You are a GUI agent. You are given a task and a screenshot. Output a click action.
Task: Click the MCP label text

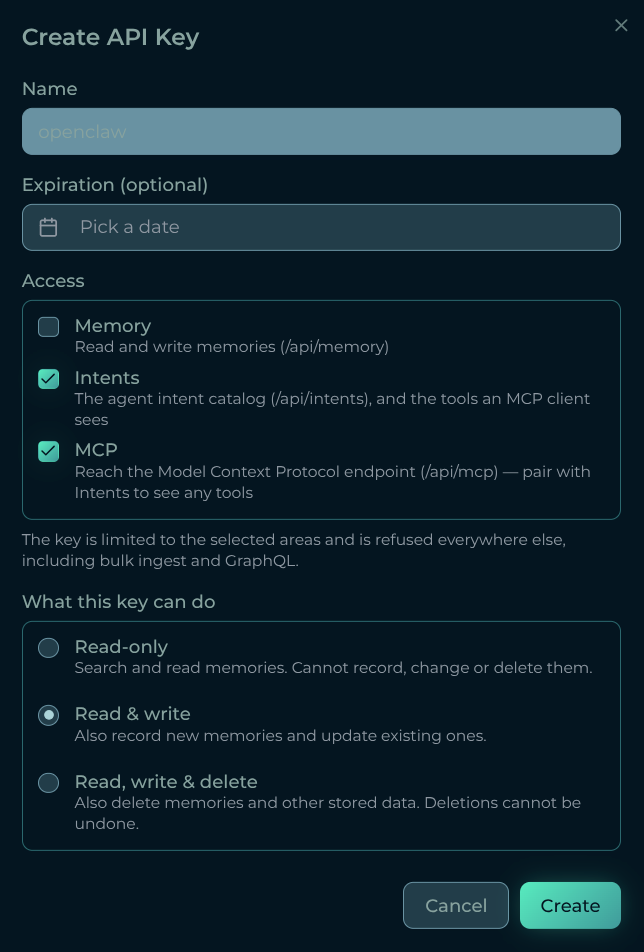click(96, 450)
